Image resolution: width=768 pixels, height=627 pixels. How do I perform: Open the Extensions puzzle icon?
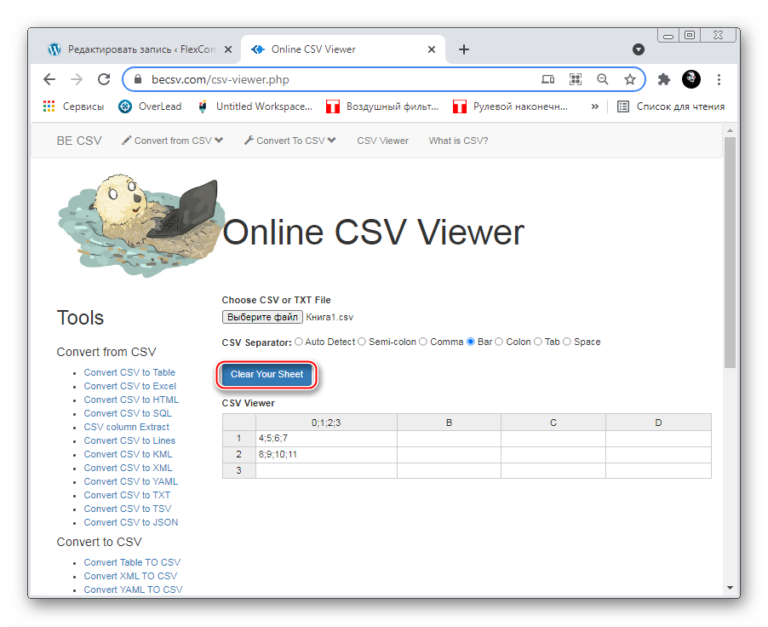tap(663, 79)
